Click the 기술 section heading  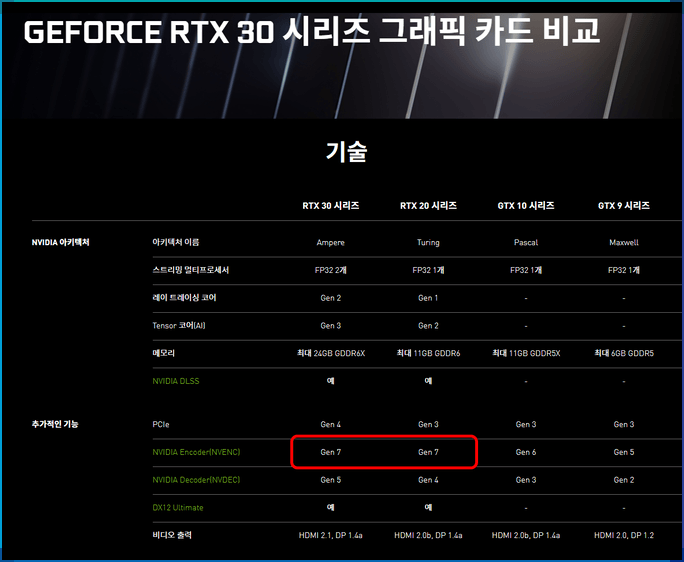coord(346,152)
